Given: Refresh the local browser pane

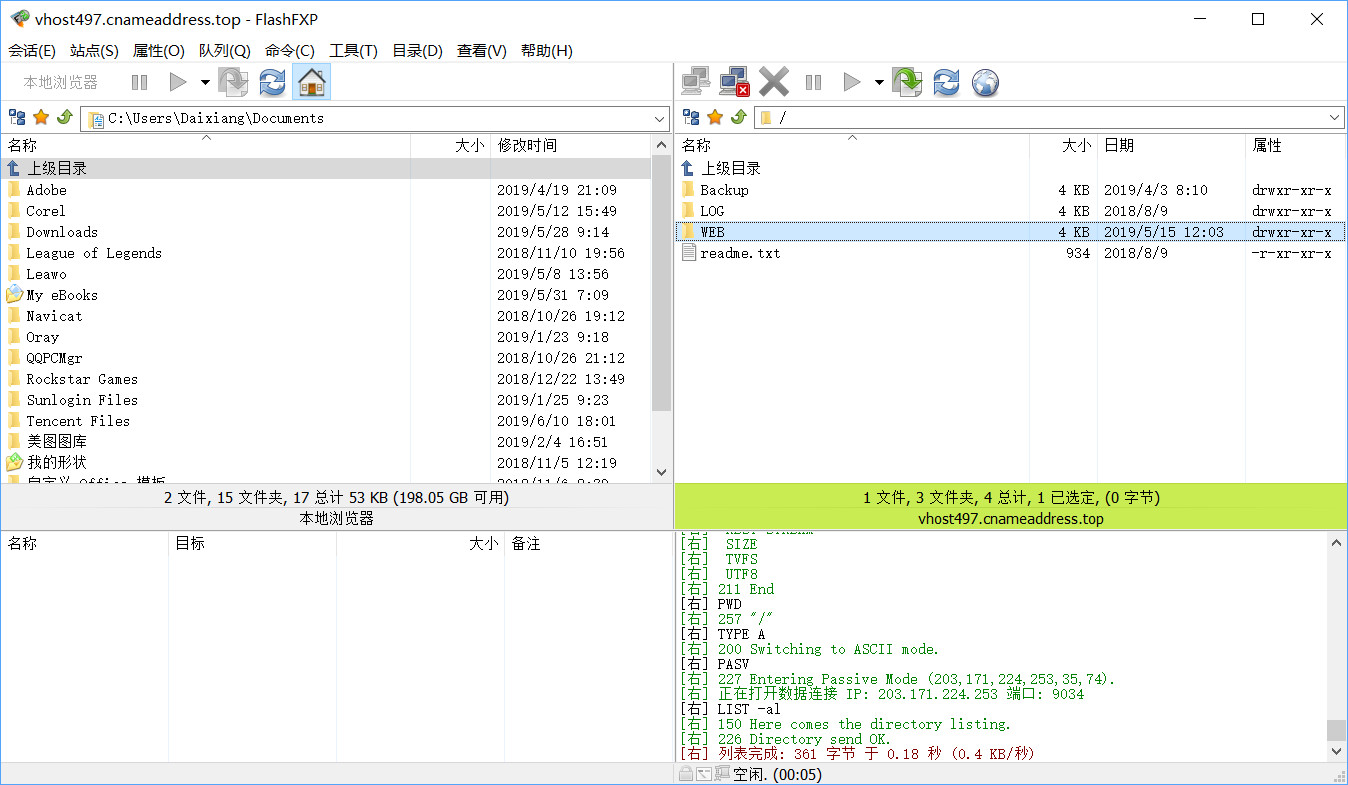Looking at the screenshot, I should click(x=272, y=82).
